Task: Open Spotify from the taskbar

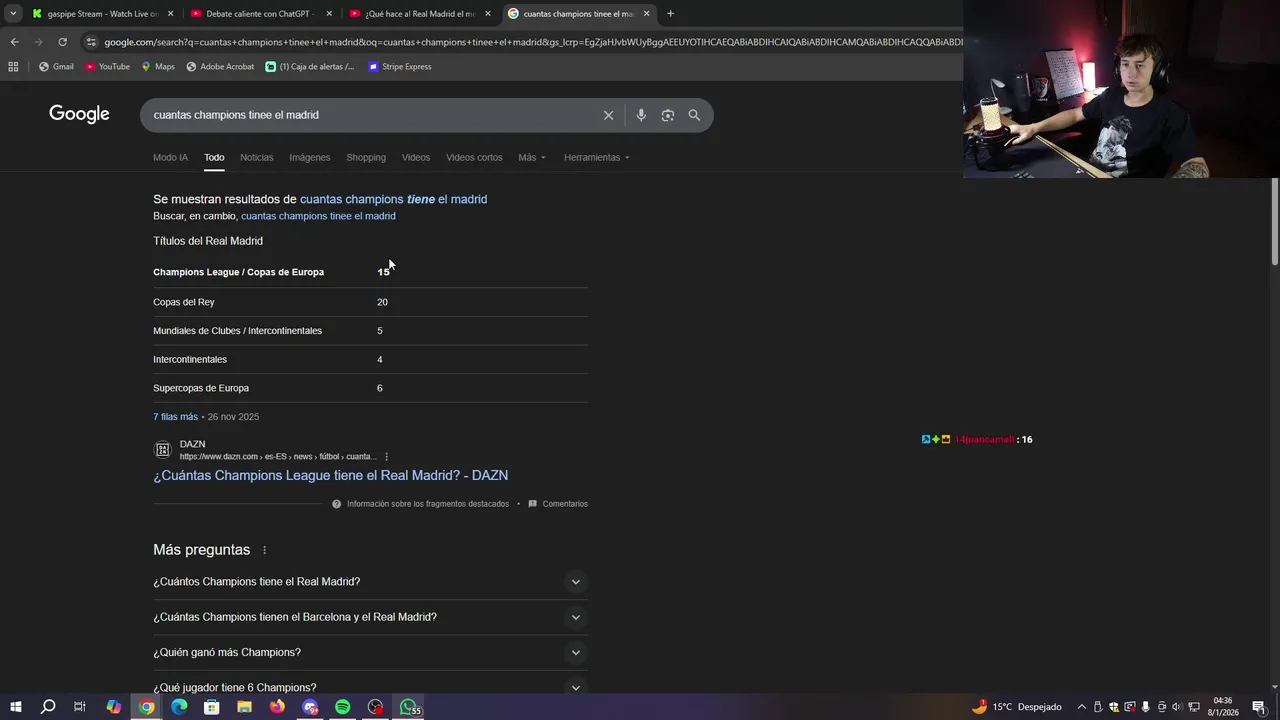Action: (x=342, y=707)
